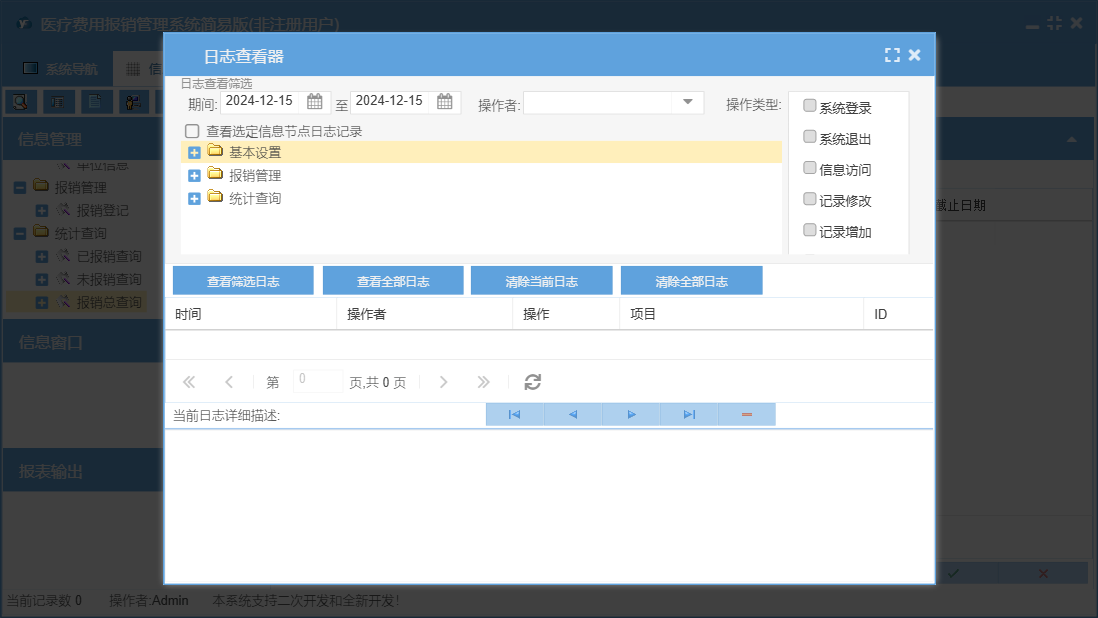The width and height of the screenshot is (1098, 618).
Task: Open the start date calendar picker
Action: (x=315, y=101)
